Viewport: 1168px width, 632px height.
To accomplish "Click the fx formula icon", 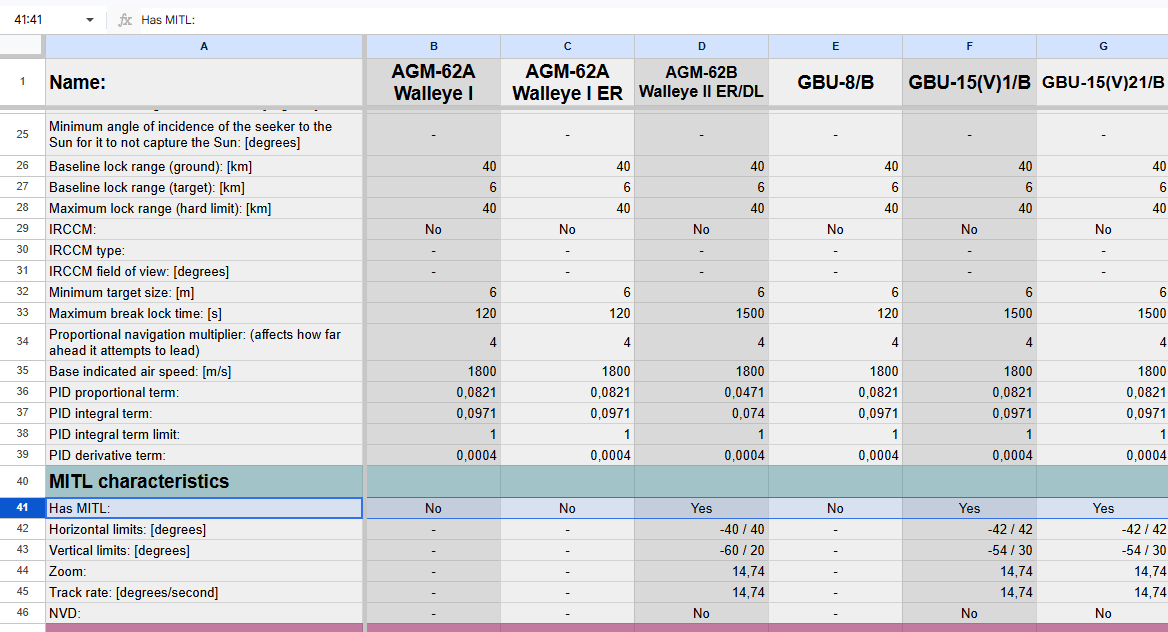I will [x=125, y=20].
